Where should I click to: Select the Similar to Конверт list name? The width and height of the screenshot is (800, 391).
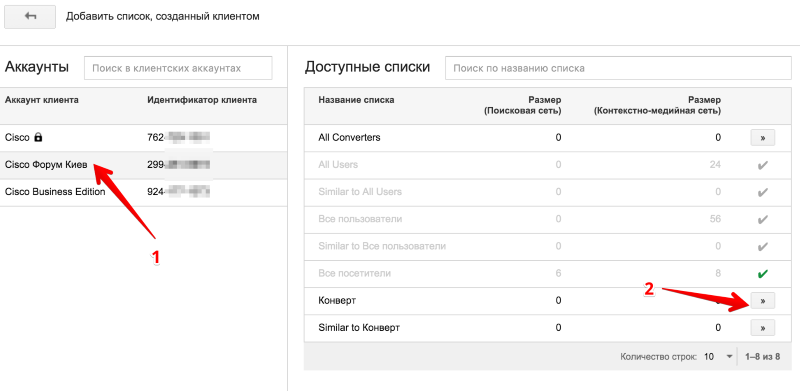(x=359, y=328)
